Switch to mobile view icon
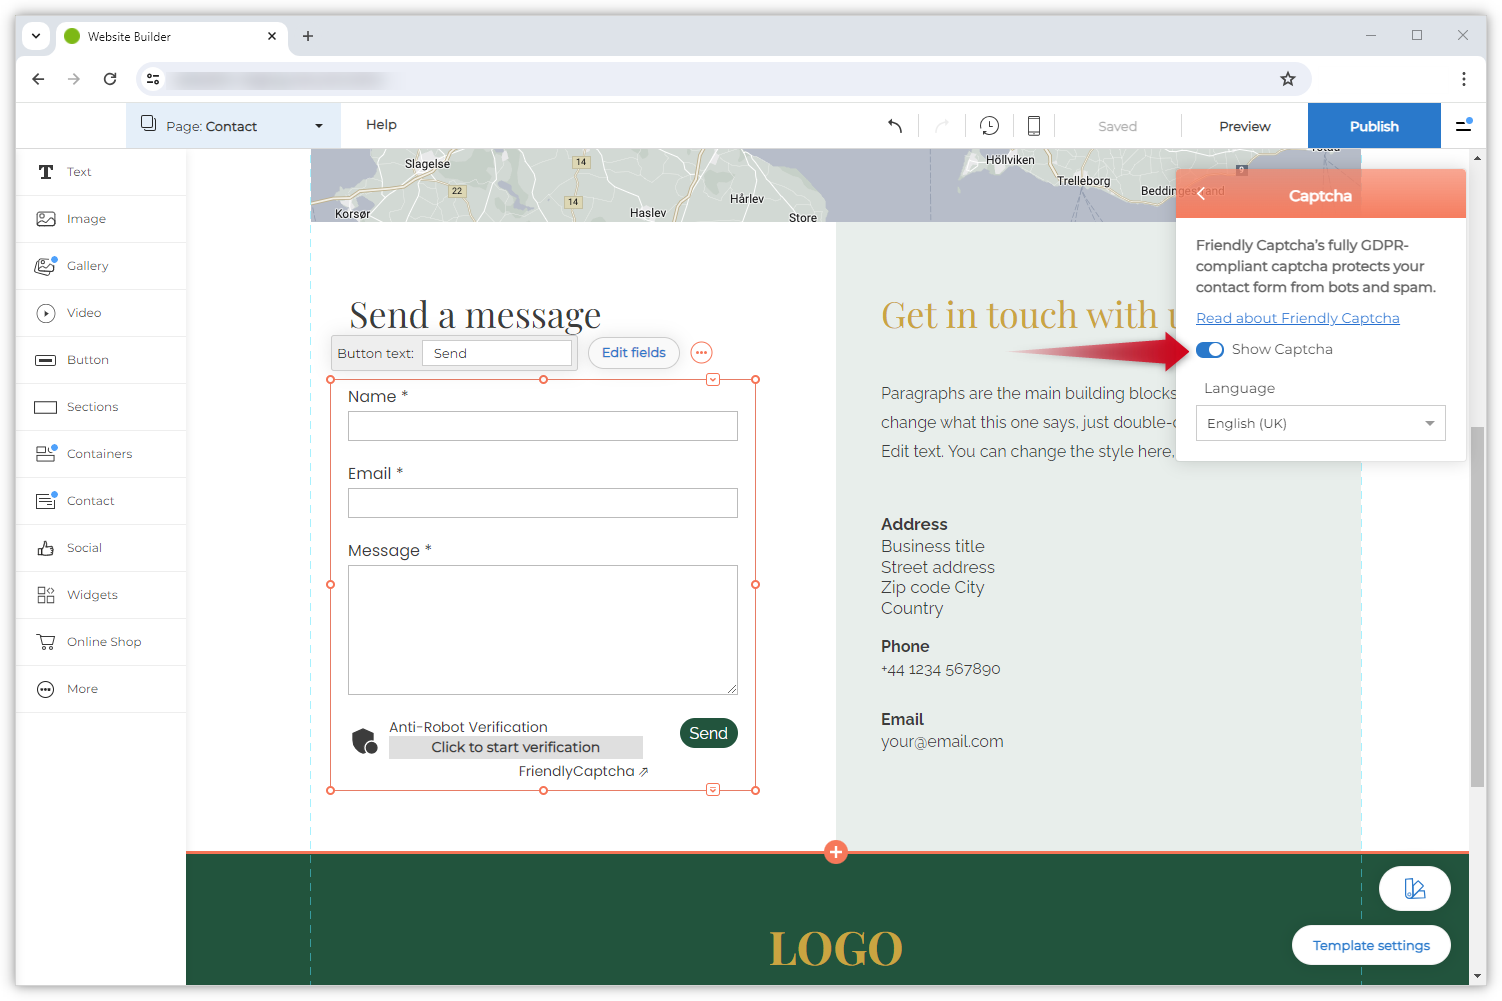1502x1001 pixels. point(1034,126)
